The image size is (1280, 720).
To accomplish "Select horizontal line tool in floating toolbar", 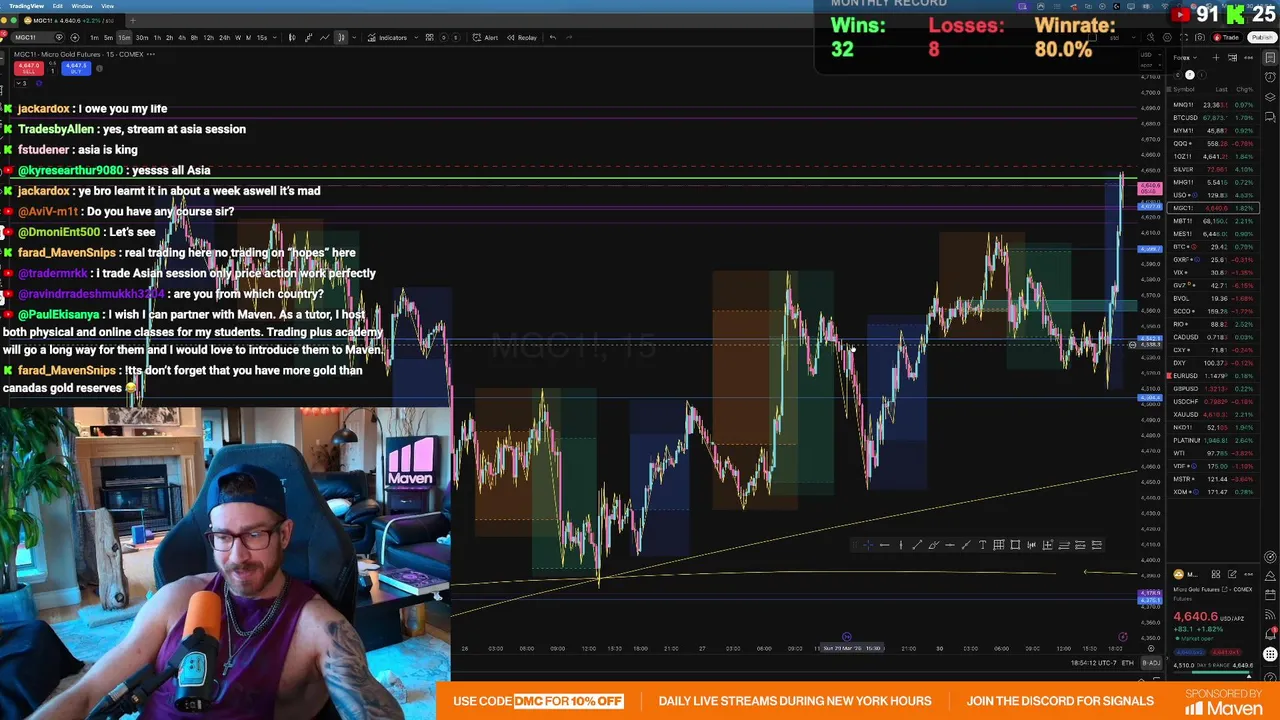I will (885, 545).
